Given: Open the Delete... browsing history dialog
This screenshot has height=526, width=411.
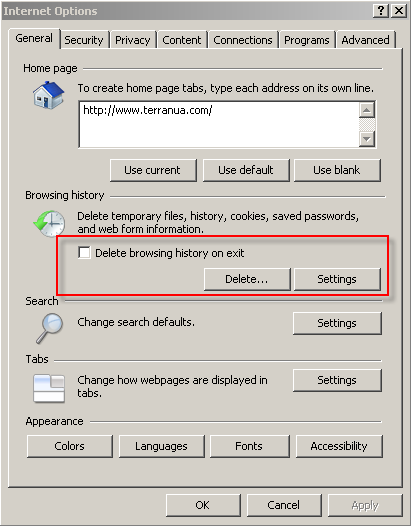Looking at the screenshot, I should pos(247,279).
